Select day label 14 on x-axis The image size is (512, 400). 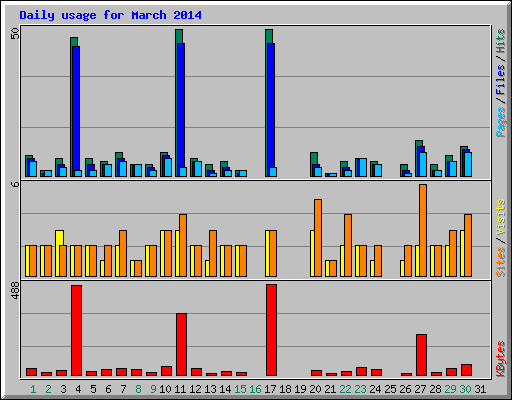pos(225,389)
